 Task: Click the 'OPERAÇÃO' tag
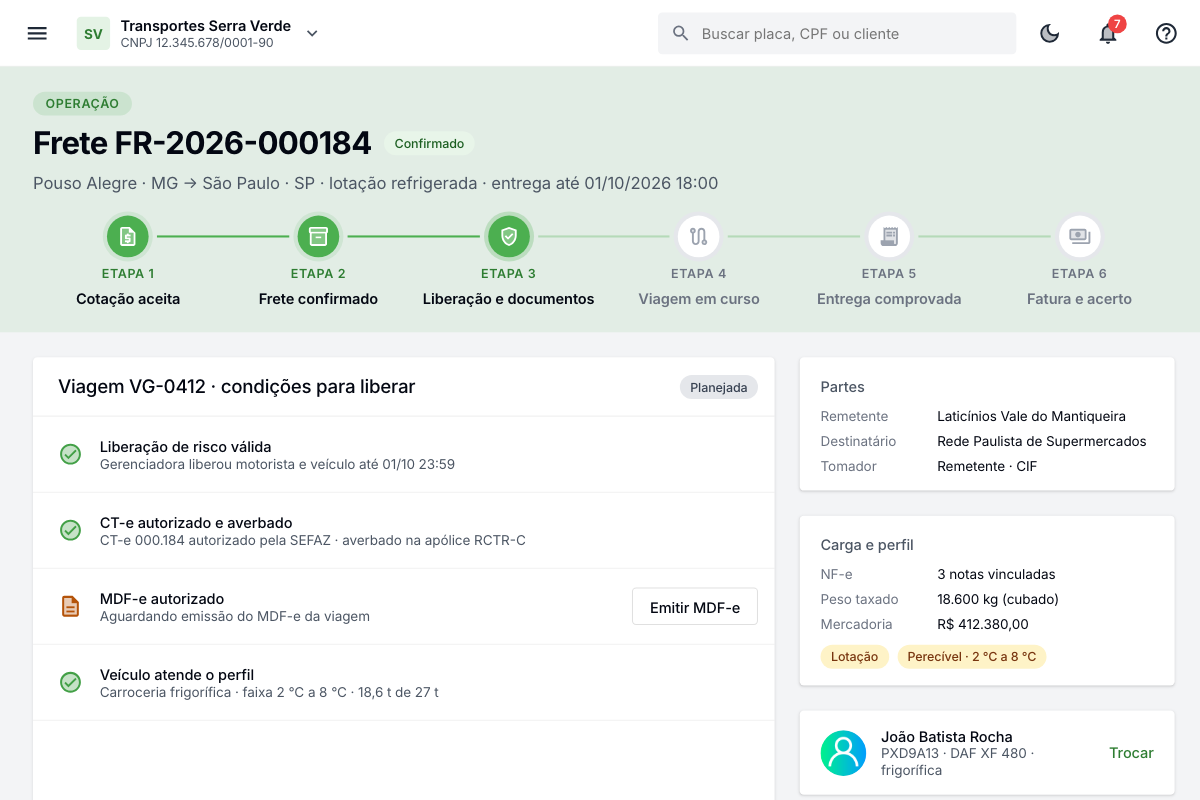[82, 103]
